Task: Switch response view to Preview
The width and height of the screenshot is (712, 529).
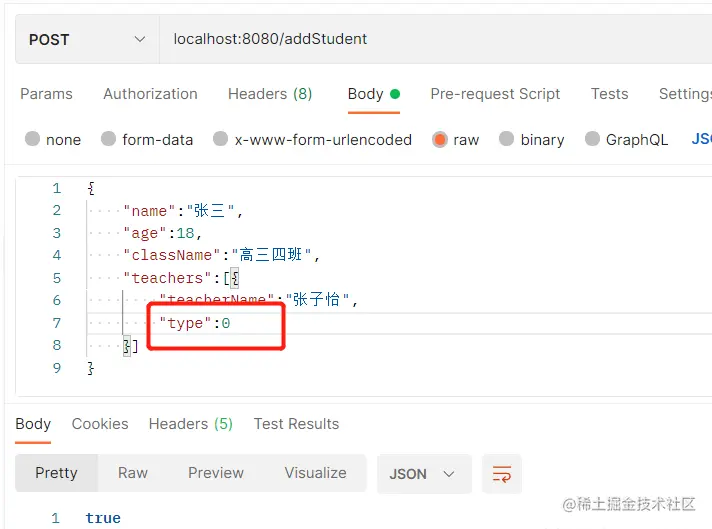Action: 216,473
